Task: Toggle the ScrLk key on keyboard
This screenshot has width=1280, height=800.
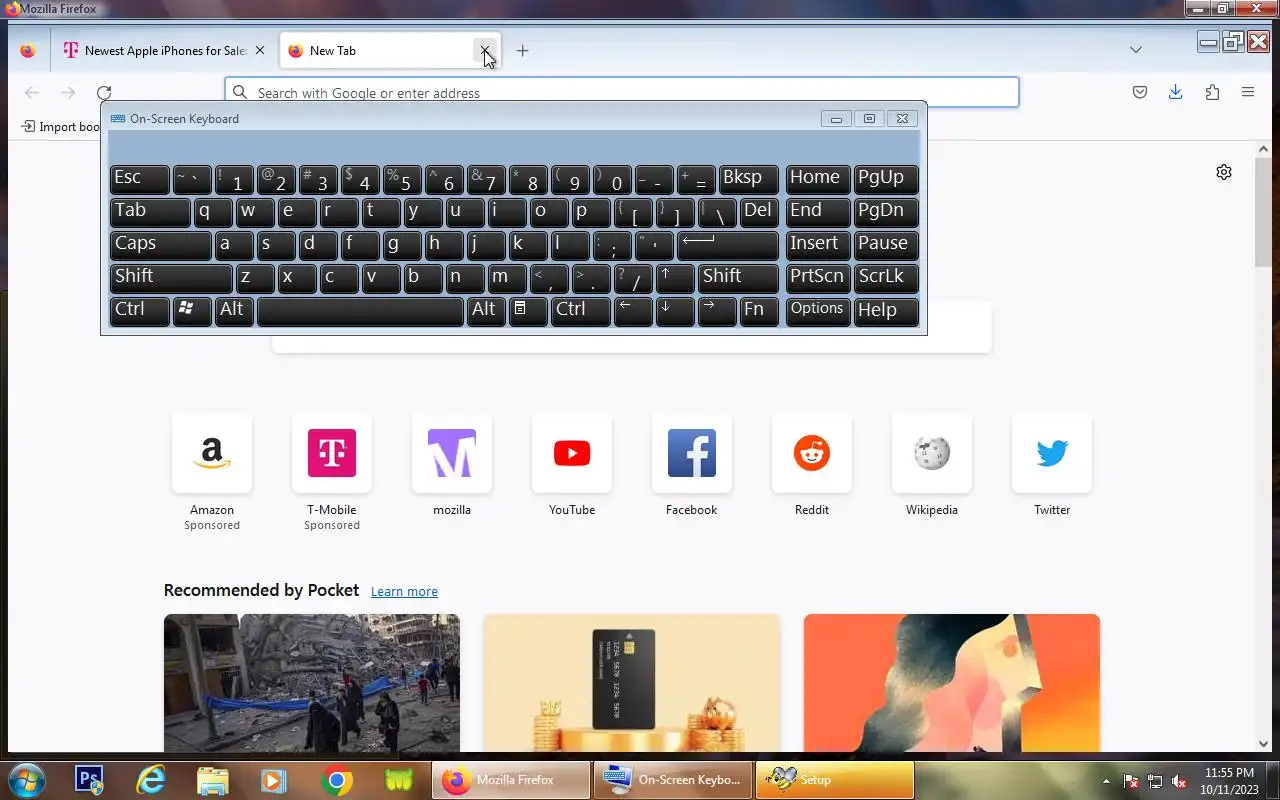Action: 886,278
